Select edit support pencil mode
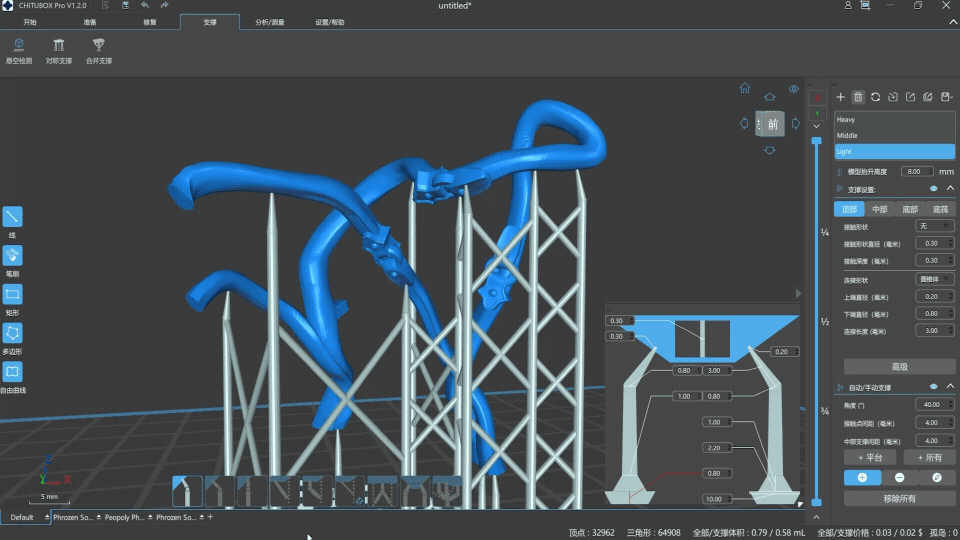Screen dimensions: 960x540 (937, 478)
